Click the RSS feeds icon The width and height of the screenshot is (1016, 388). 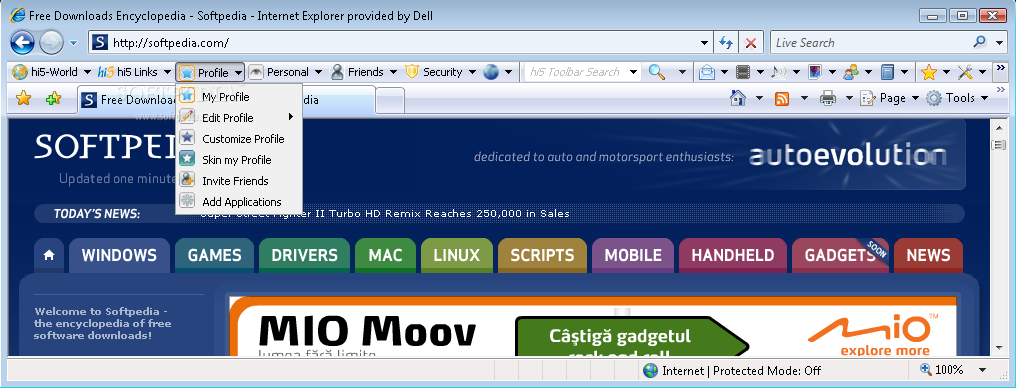pos(782,98)
